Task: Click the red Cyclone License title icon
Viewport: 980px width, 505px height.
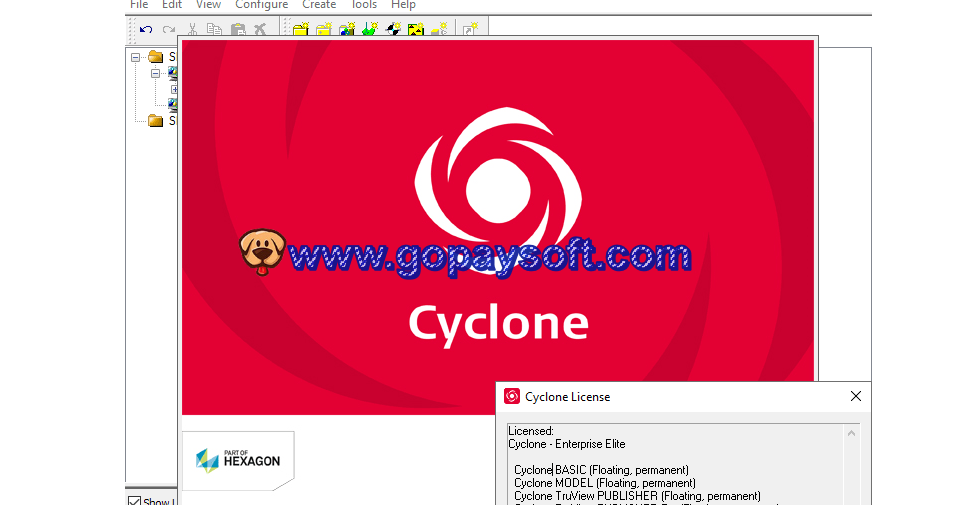Action: coord(512,396)
